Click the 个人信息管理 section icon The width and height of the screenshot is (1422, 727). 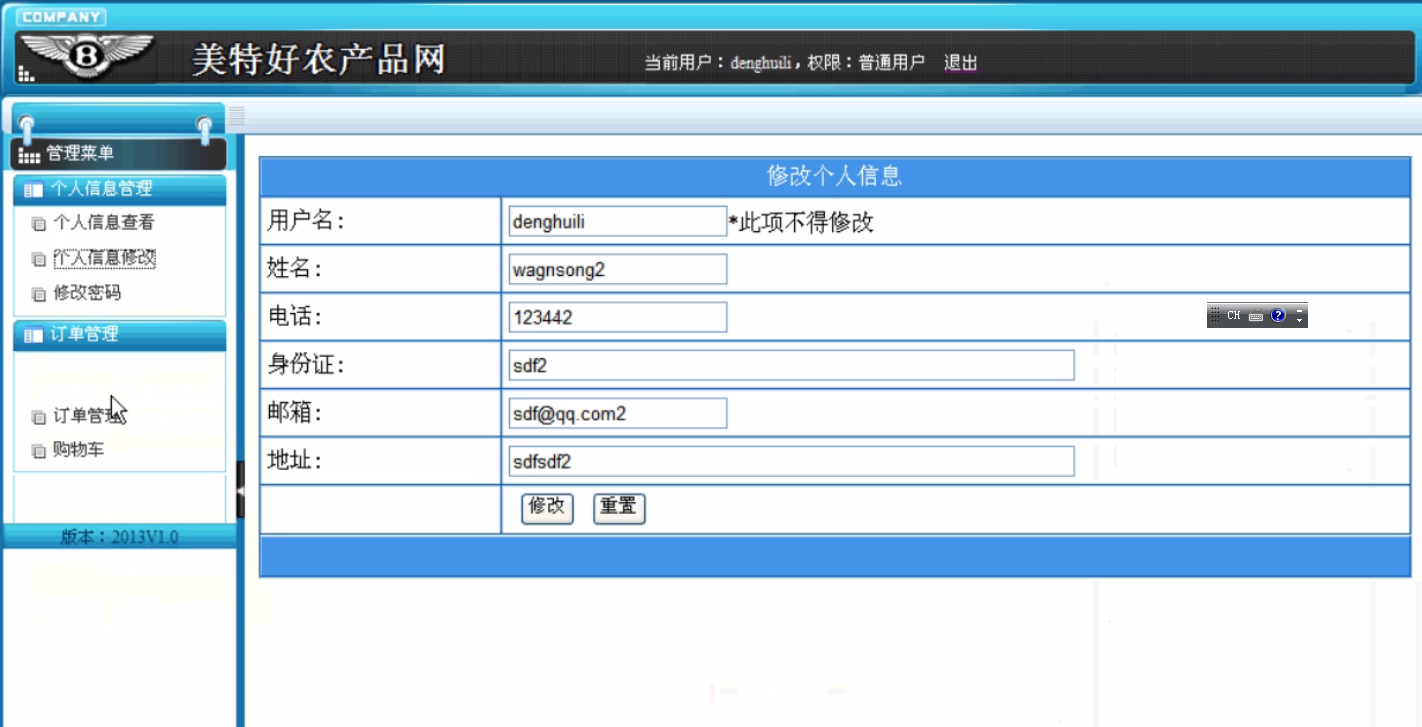(x=33, y=190)
